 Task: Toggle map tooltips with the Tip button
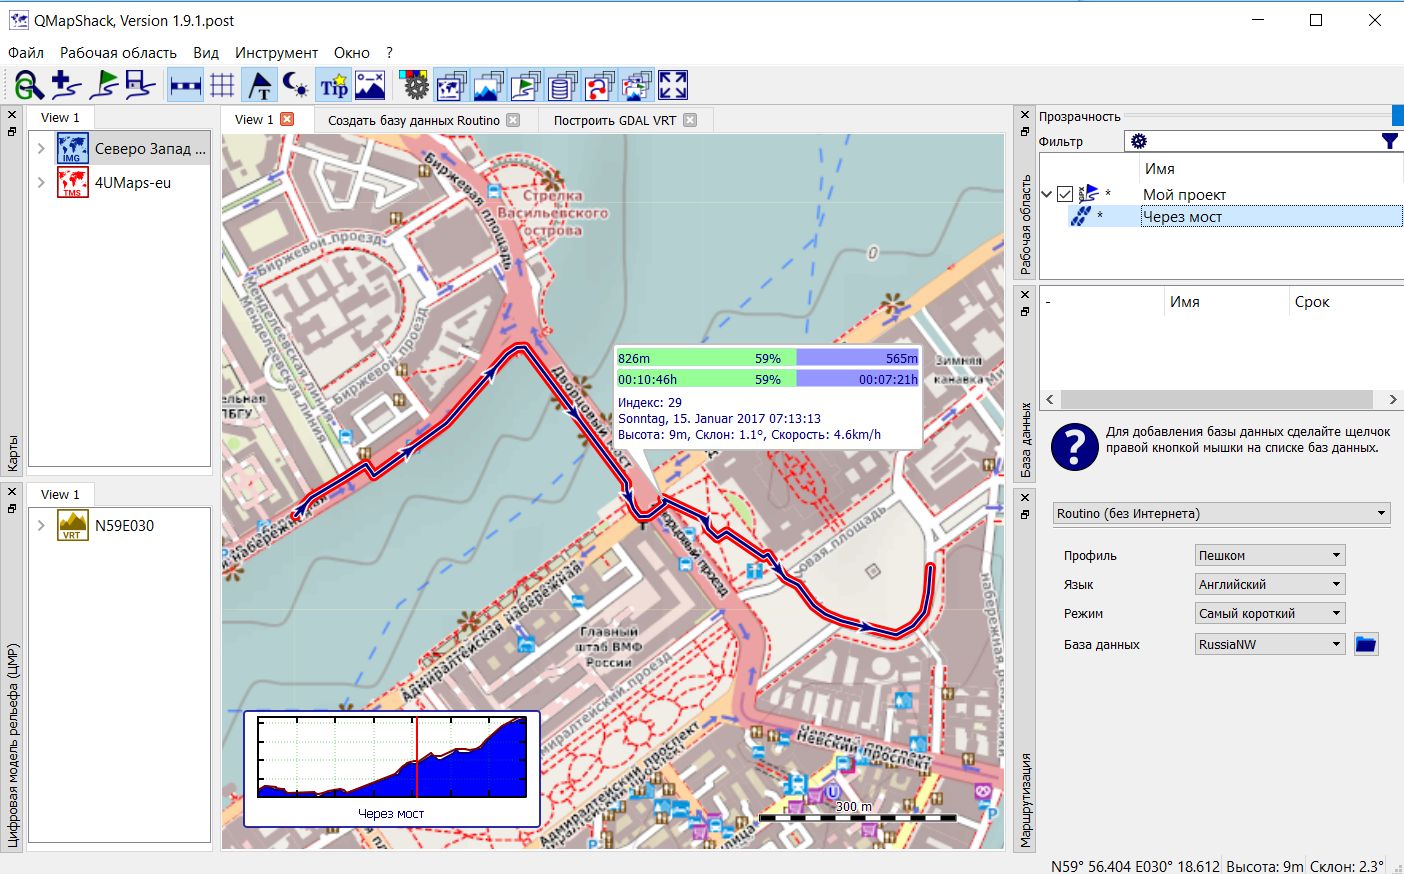coord(333,86)
